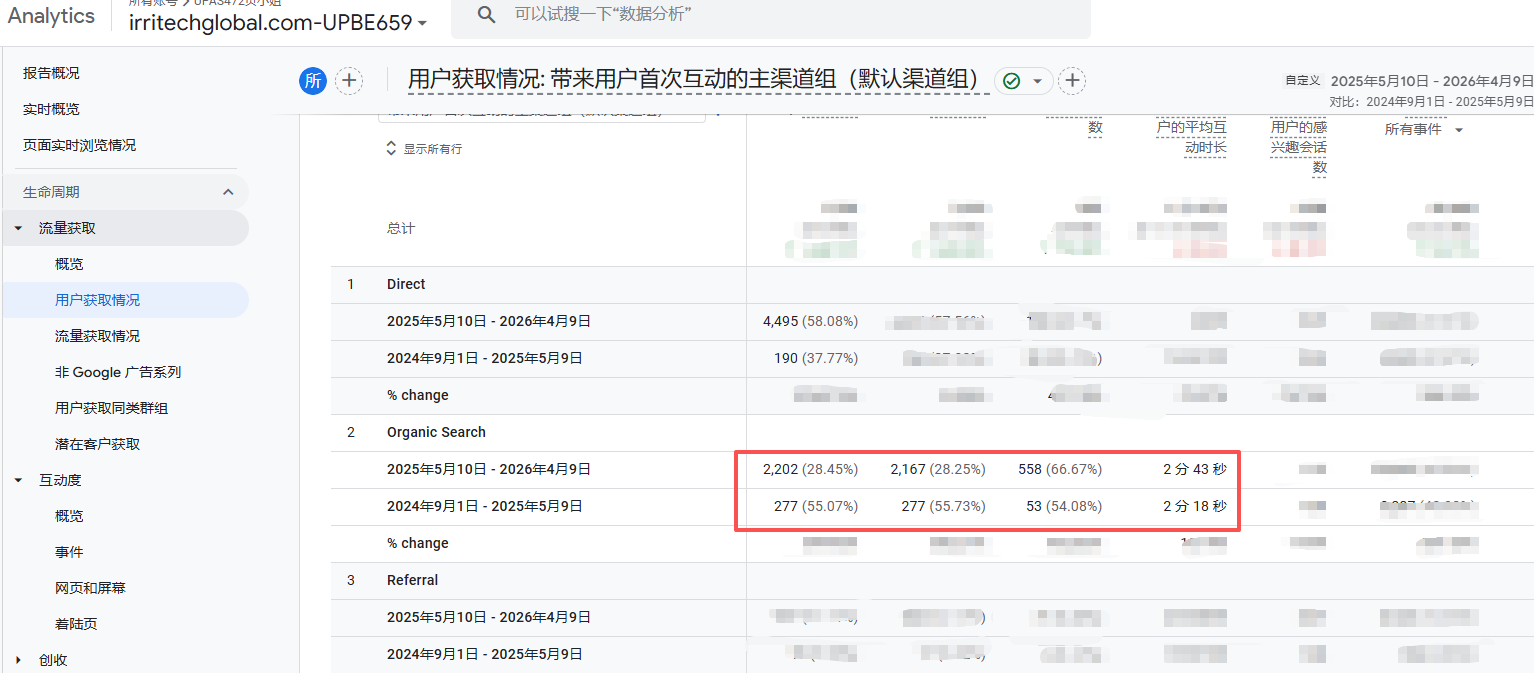
Task: Toggle the 显示所有行 expand icon
Action: pyautogui.click(x=391, y=148)
